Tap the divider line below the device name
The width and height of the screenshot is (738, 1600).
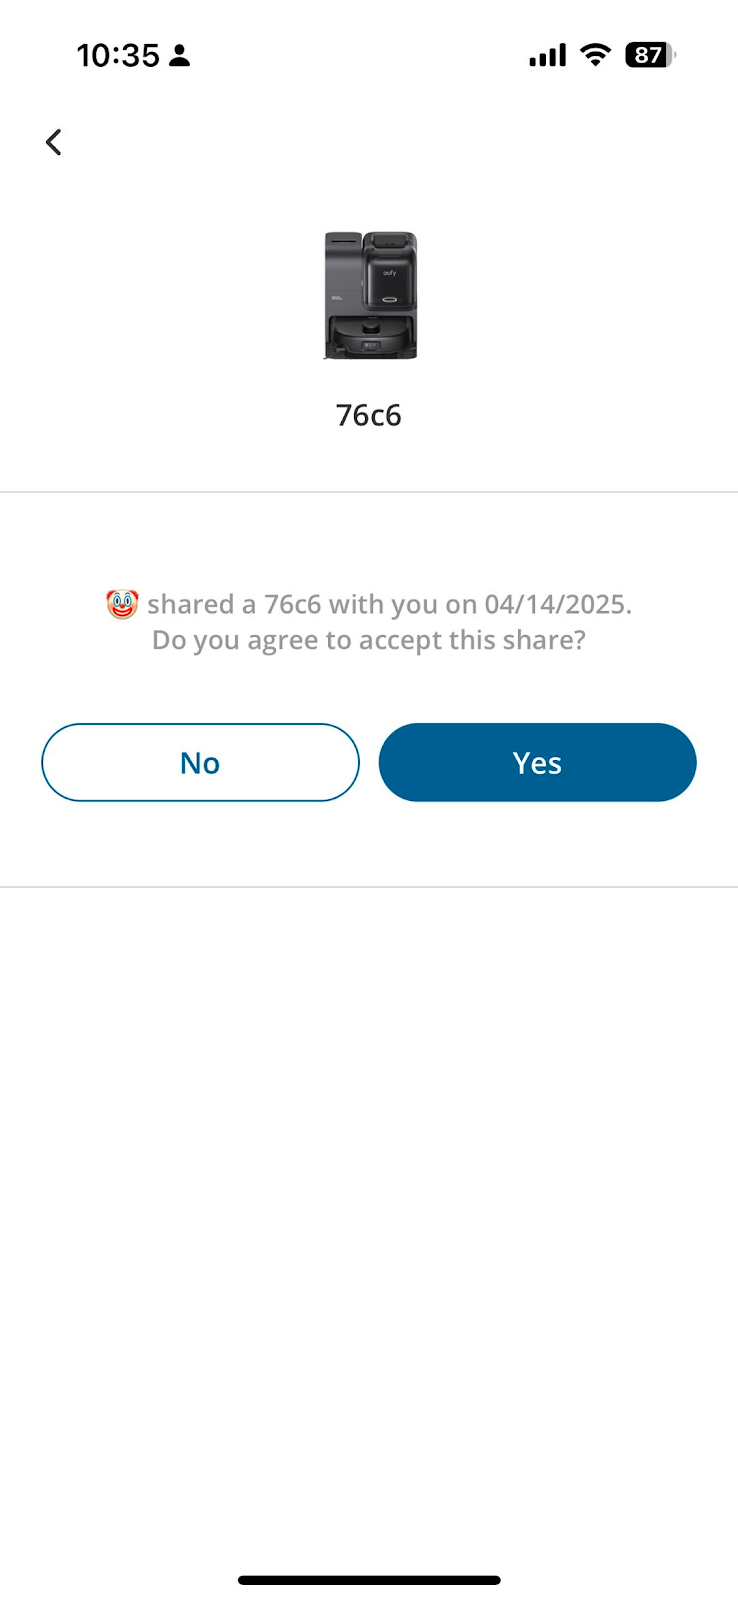pyautogui.click(x=369, y=492)
